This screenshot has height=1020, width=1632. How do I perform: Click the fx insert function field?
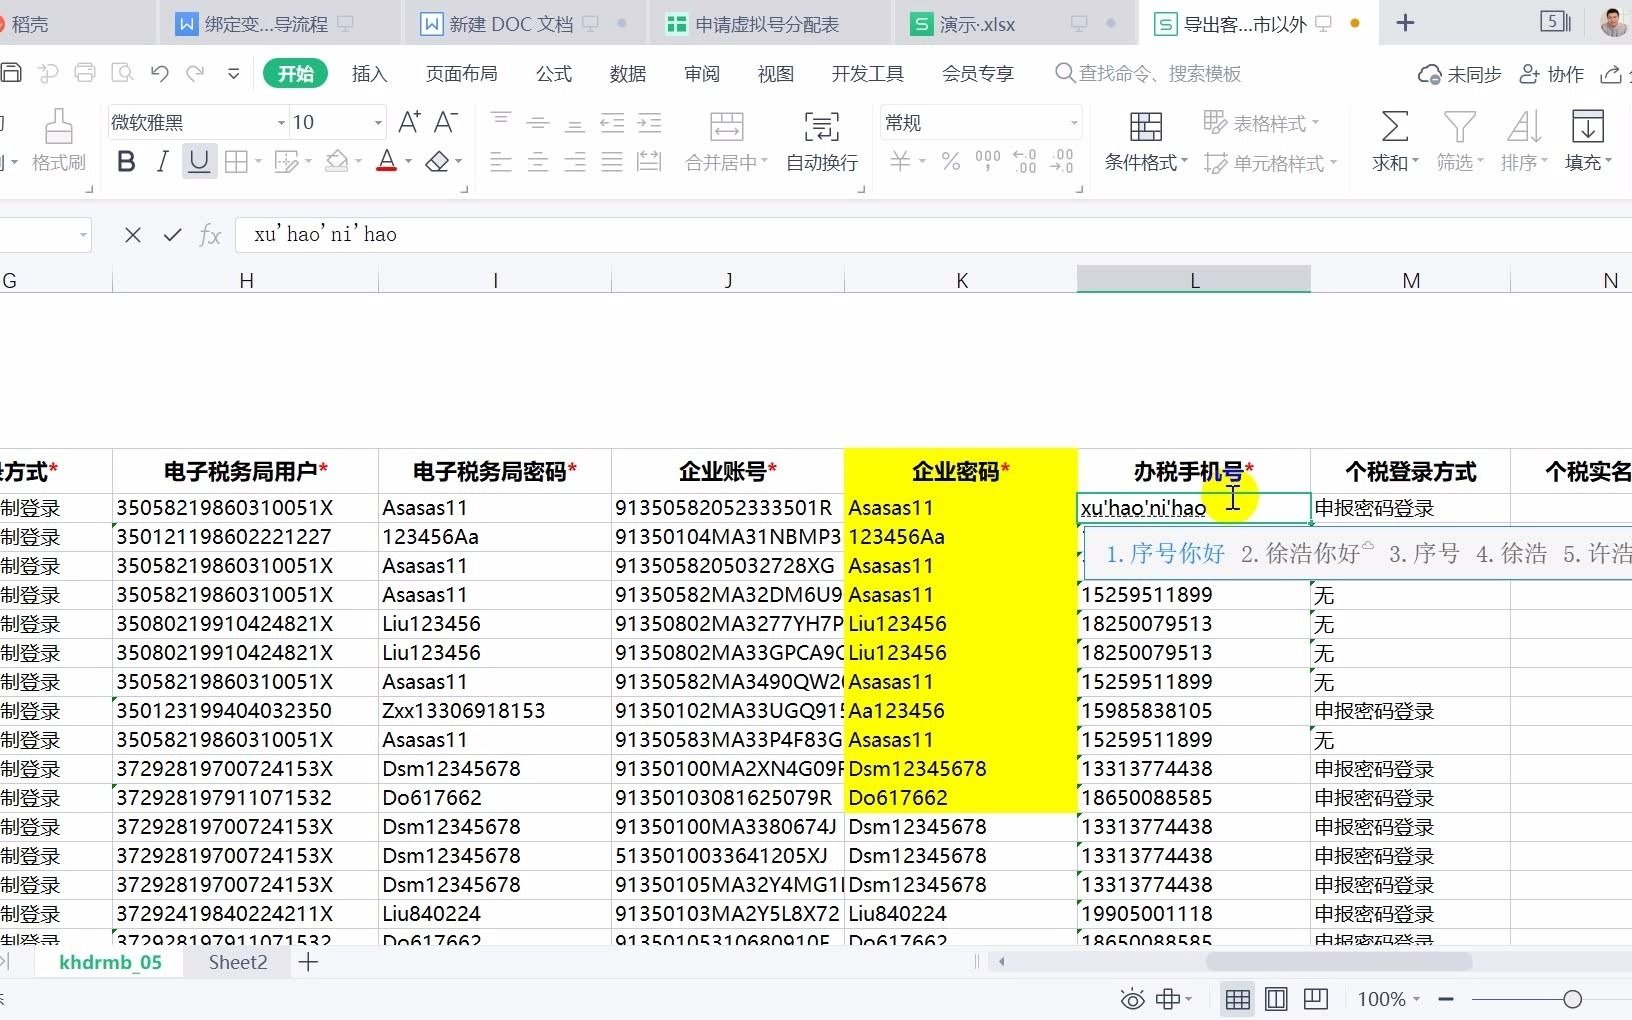211,234
